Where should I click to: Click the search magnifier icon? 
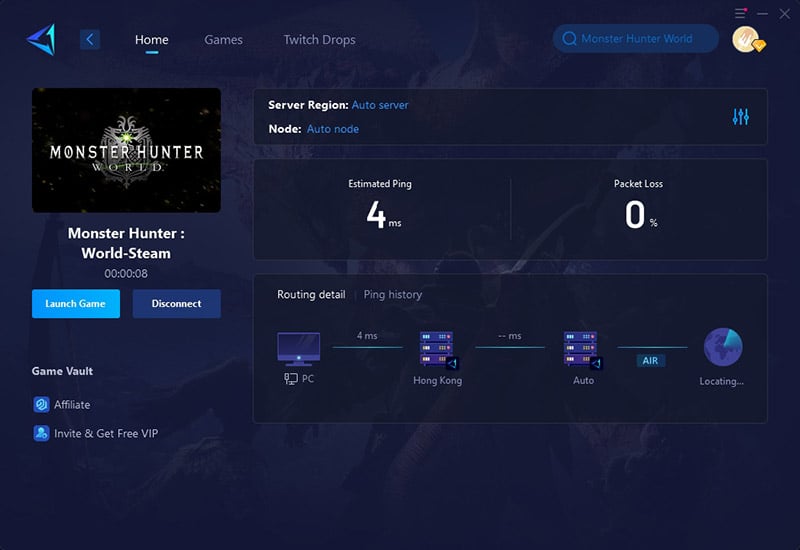569,39
